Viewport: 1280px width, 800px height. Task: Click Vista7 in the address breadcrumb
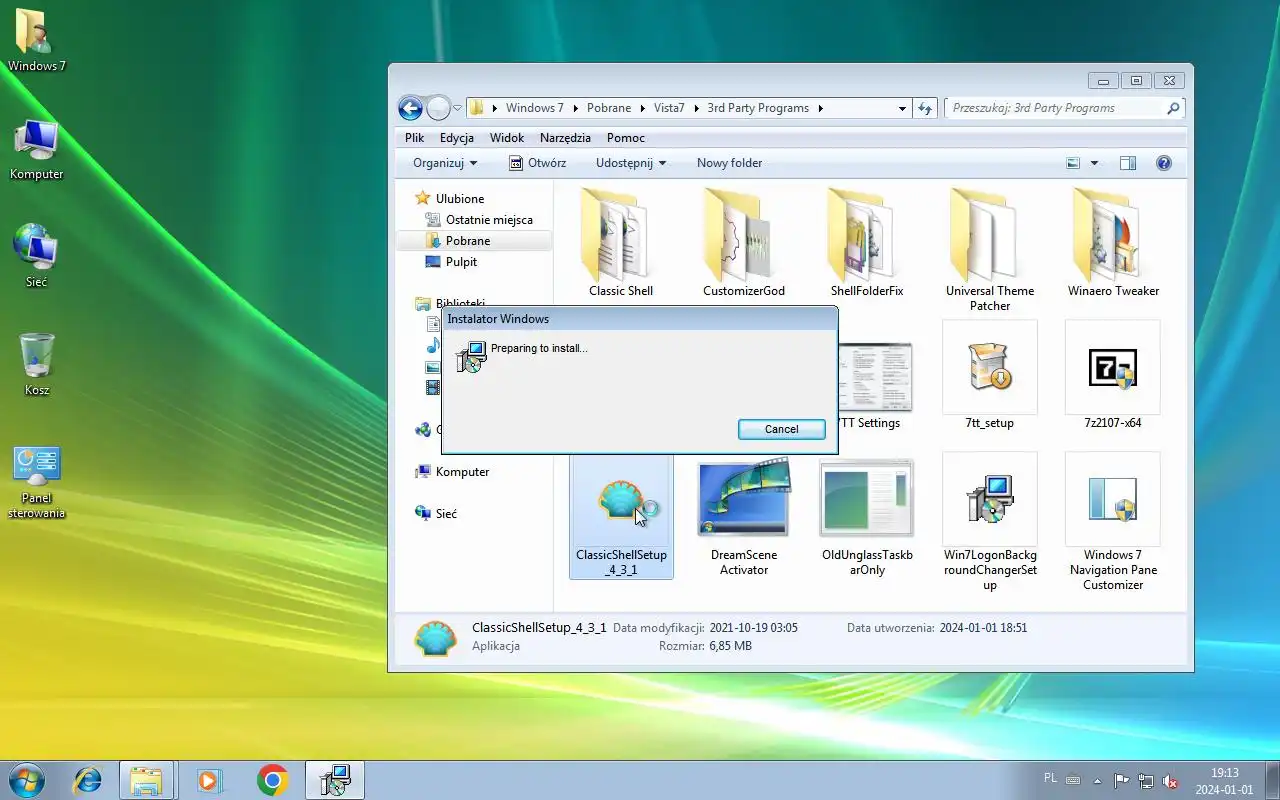pos(669,108)
